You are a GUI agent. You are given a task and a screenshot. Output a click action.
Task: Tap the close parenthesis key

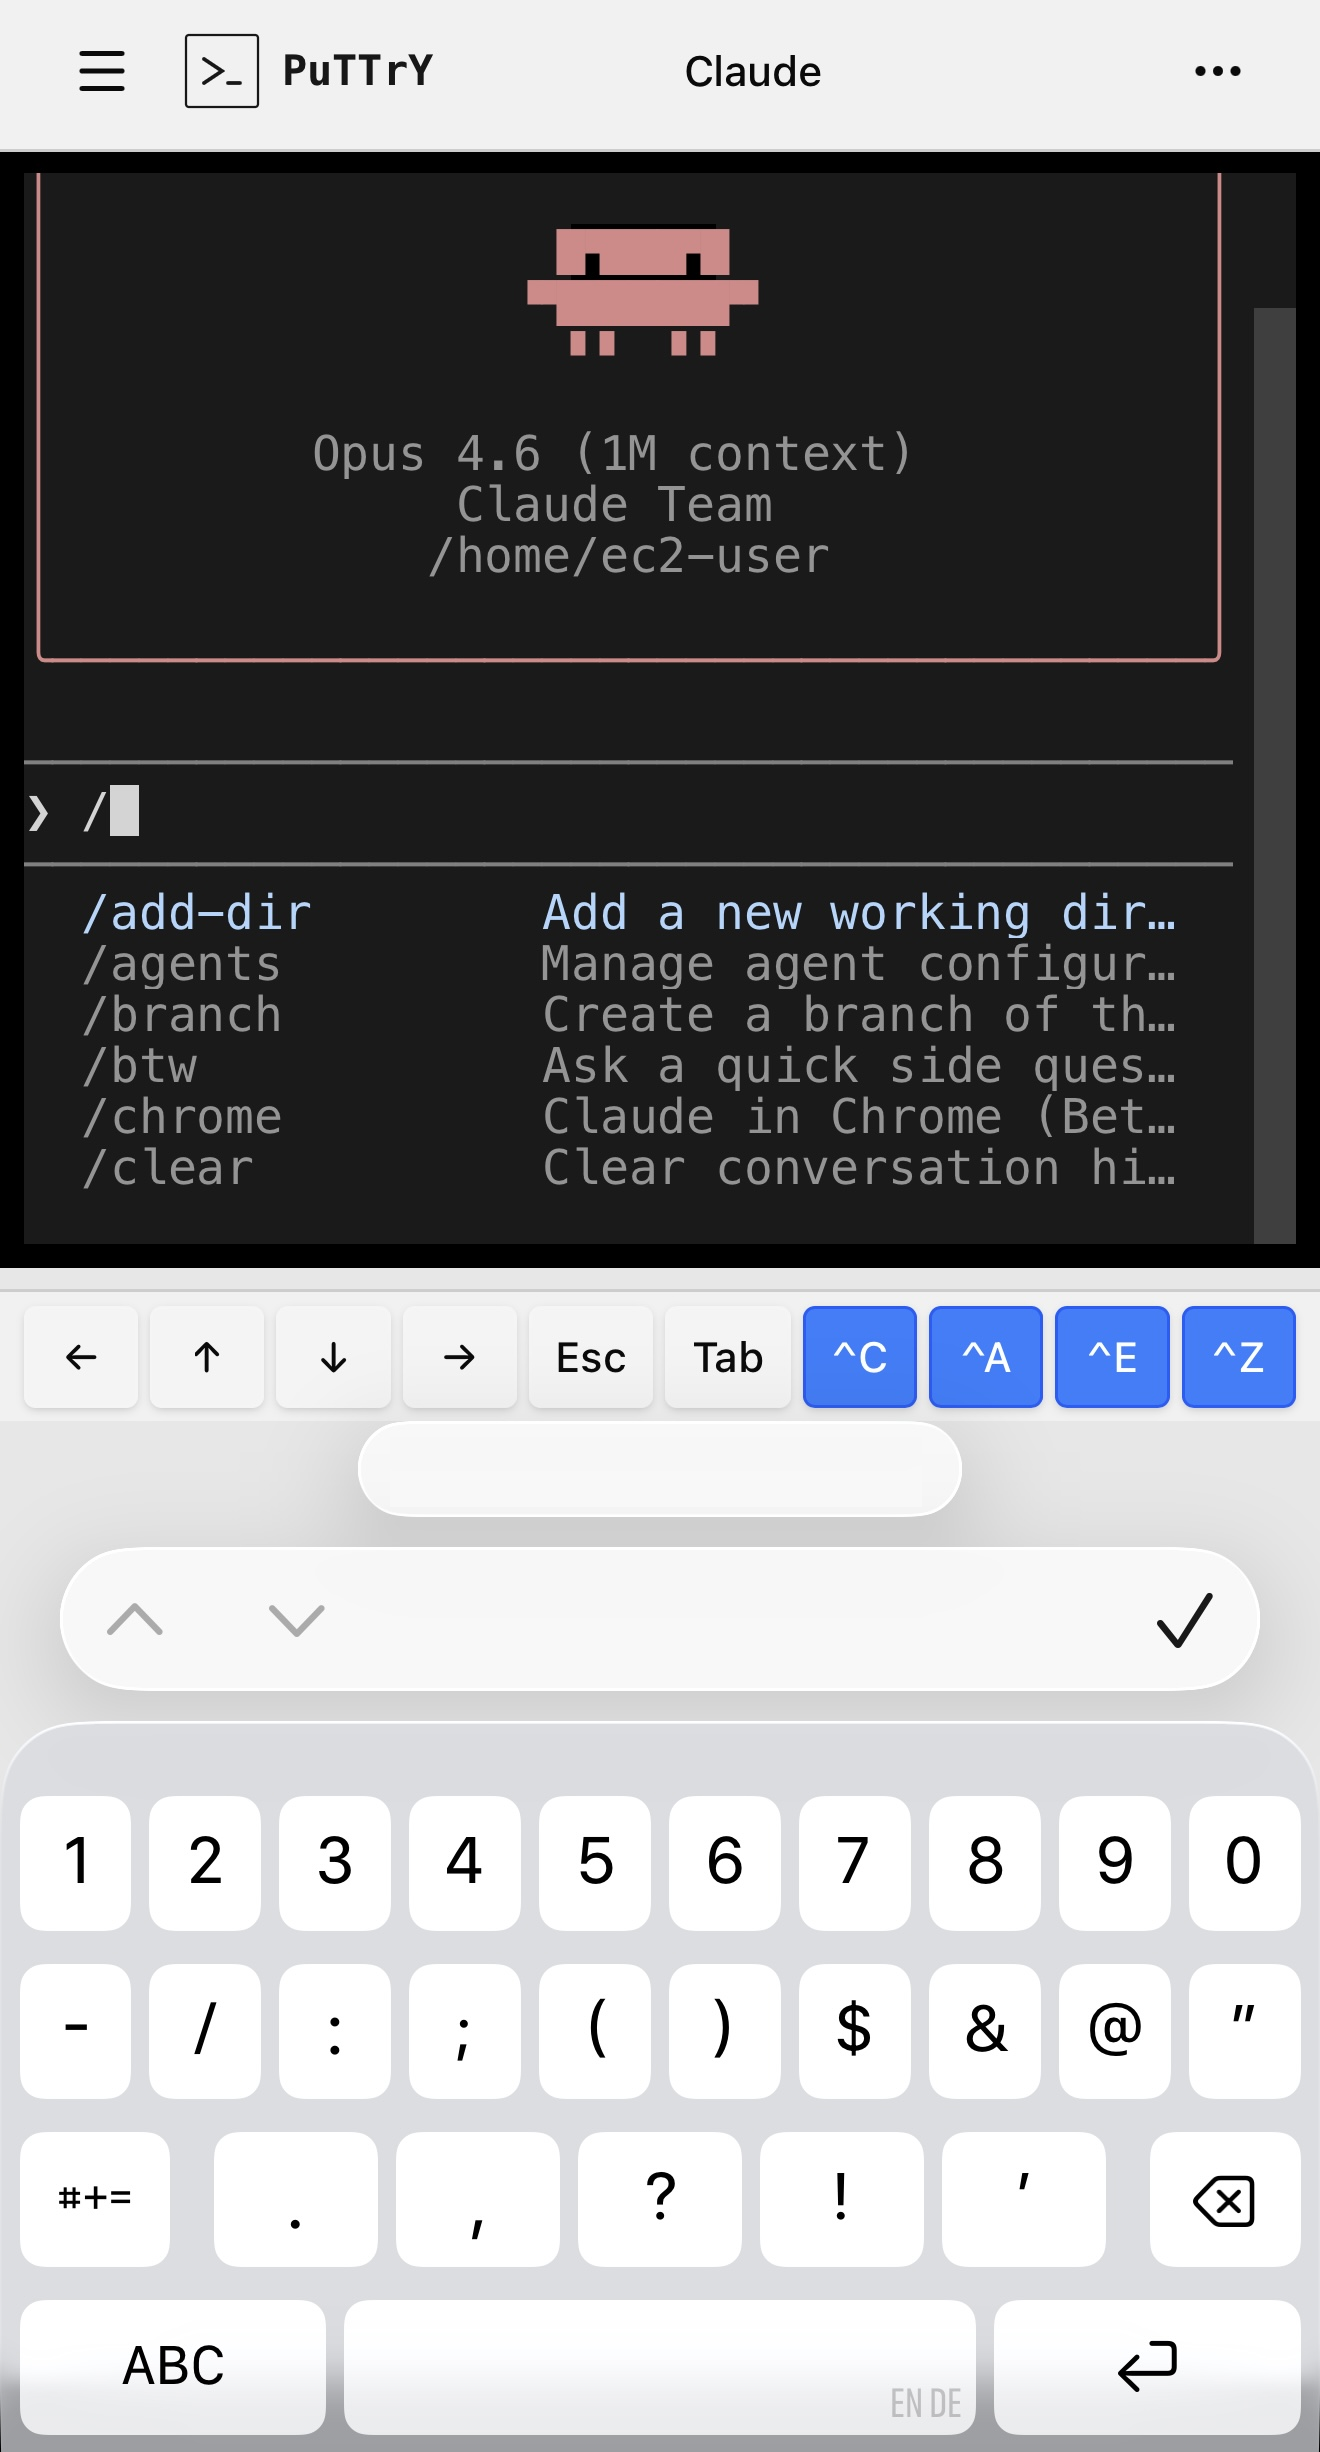coord(725,2031)
